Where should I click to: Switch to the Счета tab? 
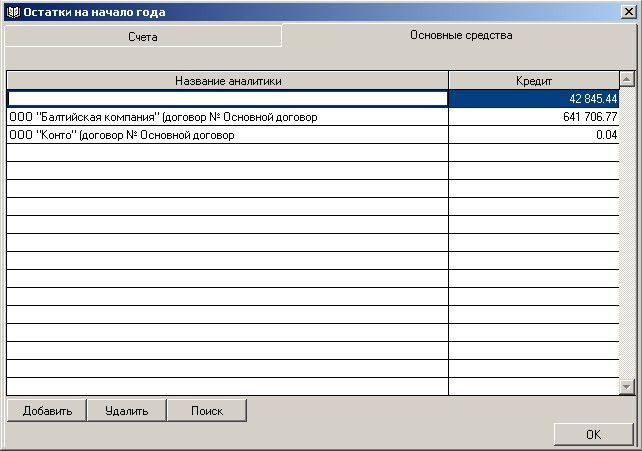(x=142, y=36)
